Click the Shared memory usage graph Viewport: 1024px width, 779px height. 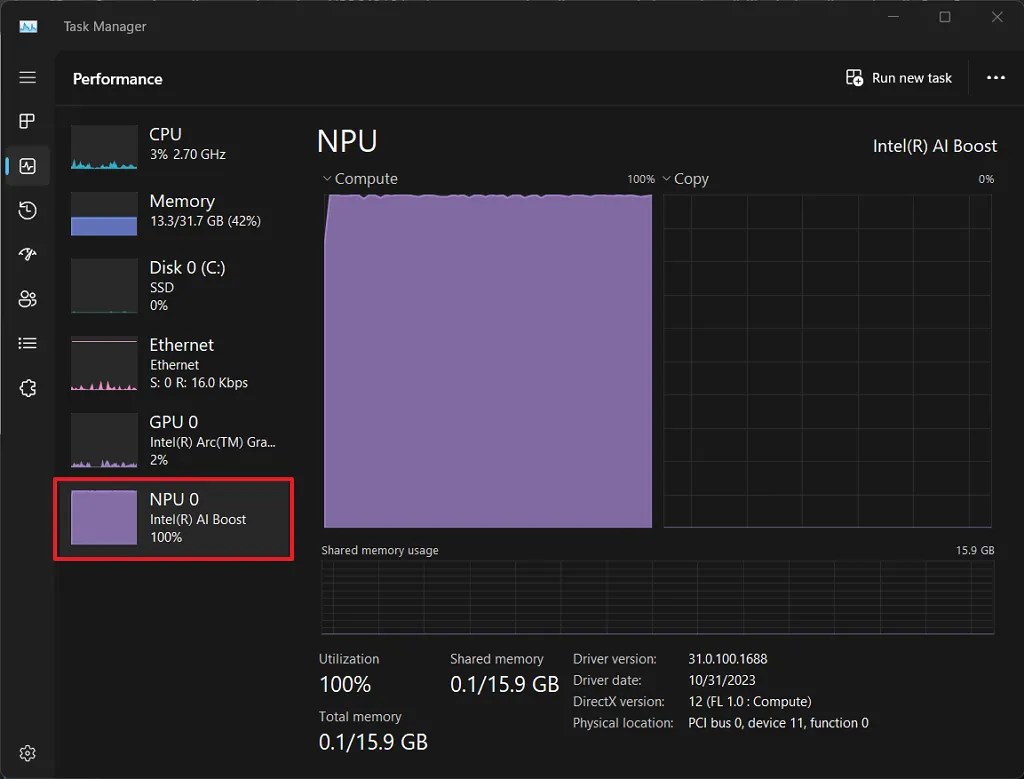pyautogui.click(x=657, y=598)
